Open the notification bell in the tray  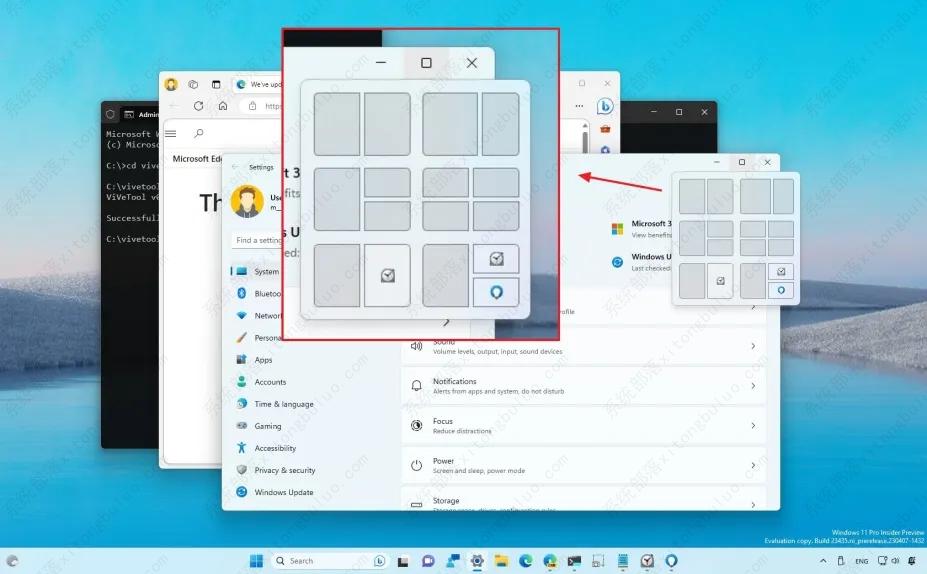(x=913, y=560)
